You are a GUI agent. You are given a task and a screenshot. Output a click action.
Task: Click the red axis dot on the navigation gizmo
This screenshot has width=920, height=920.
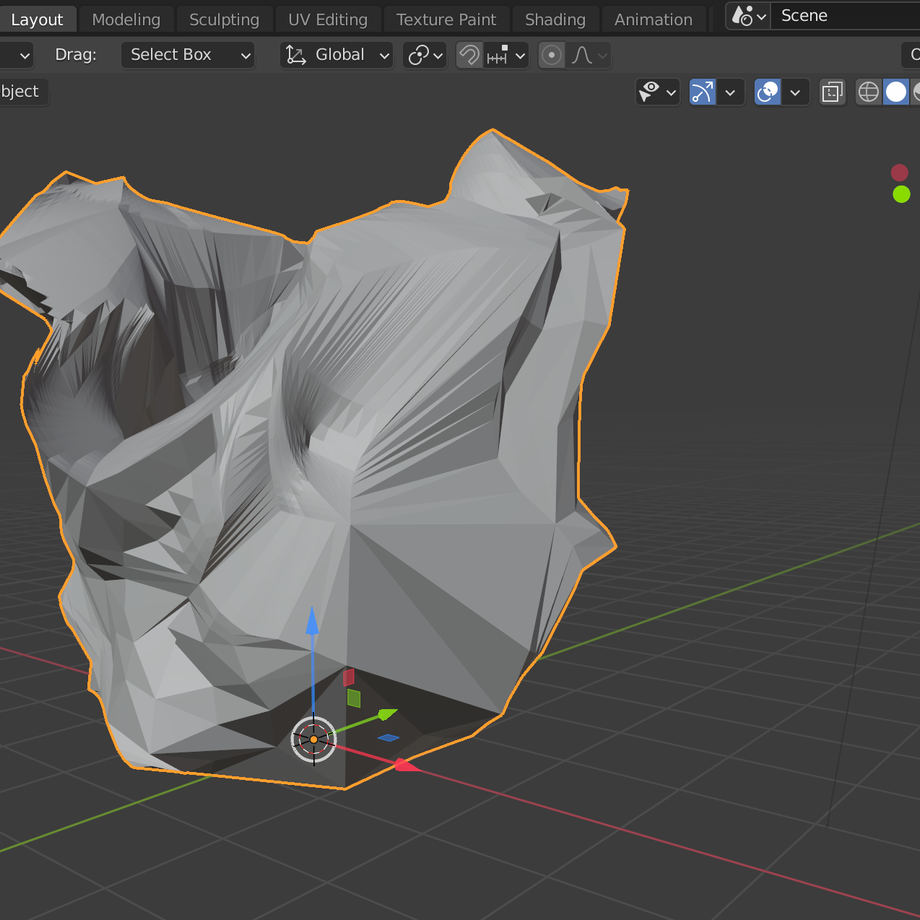[x=899, y=172]
